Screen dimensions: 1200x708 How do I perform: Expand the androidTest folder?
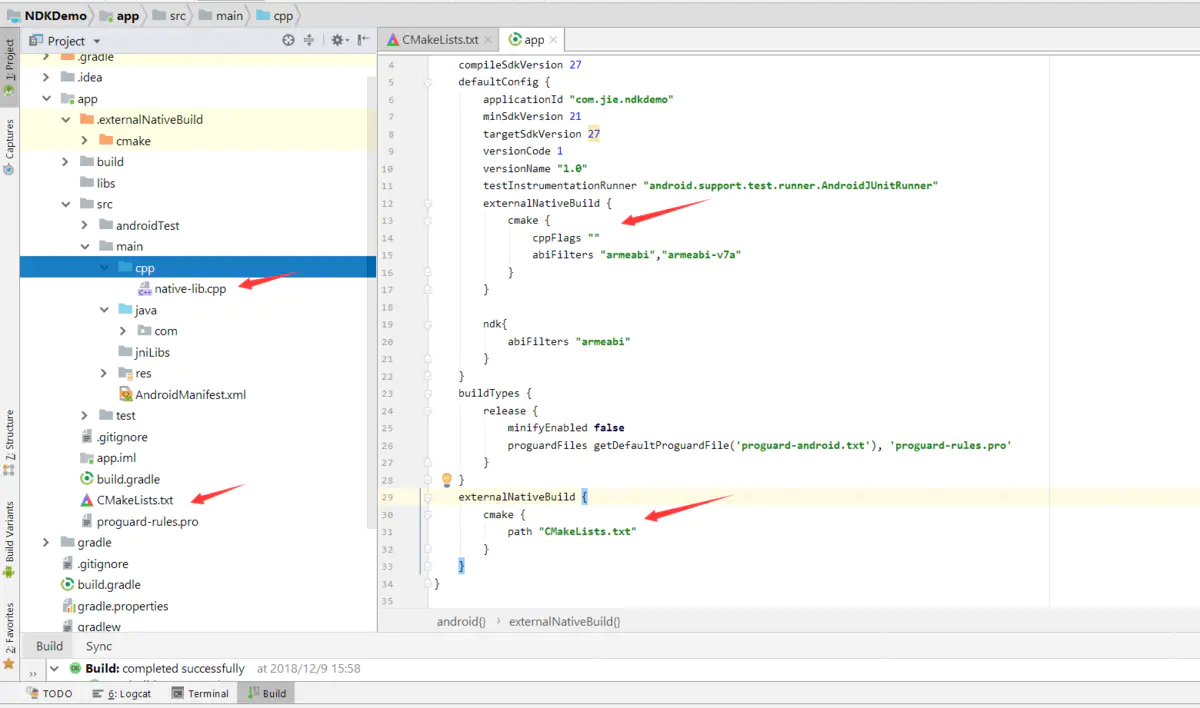[x=85, y=226]
